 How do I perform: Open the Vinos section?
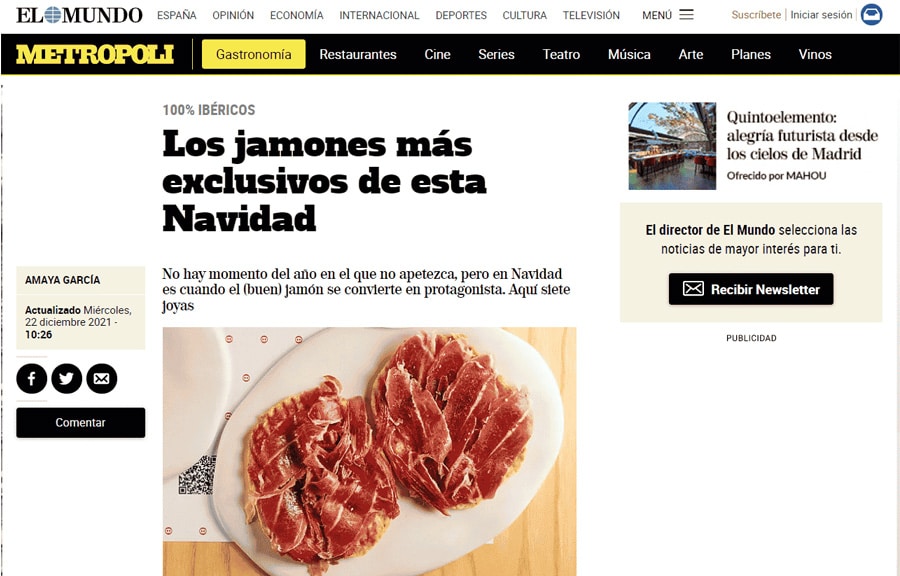[x=815, y=55]
